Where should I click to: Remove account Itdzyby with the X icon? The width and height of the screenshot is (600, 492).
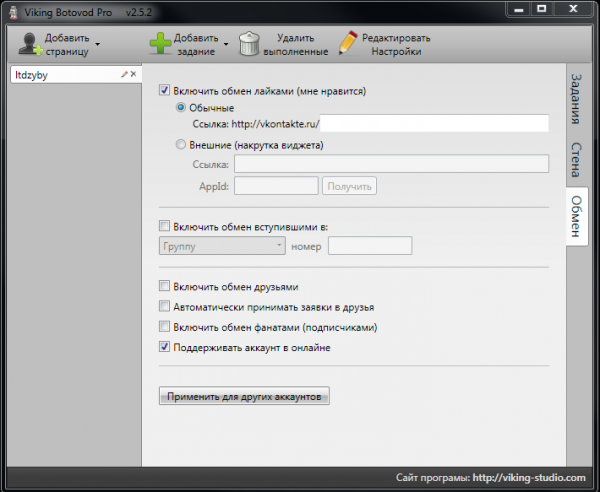pyautogui.click(x=133, y=74)
